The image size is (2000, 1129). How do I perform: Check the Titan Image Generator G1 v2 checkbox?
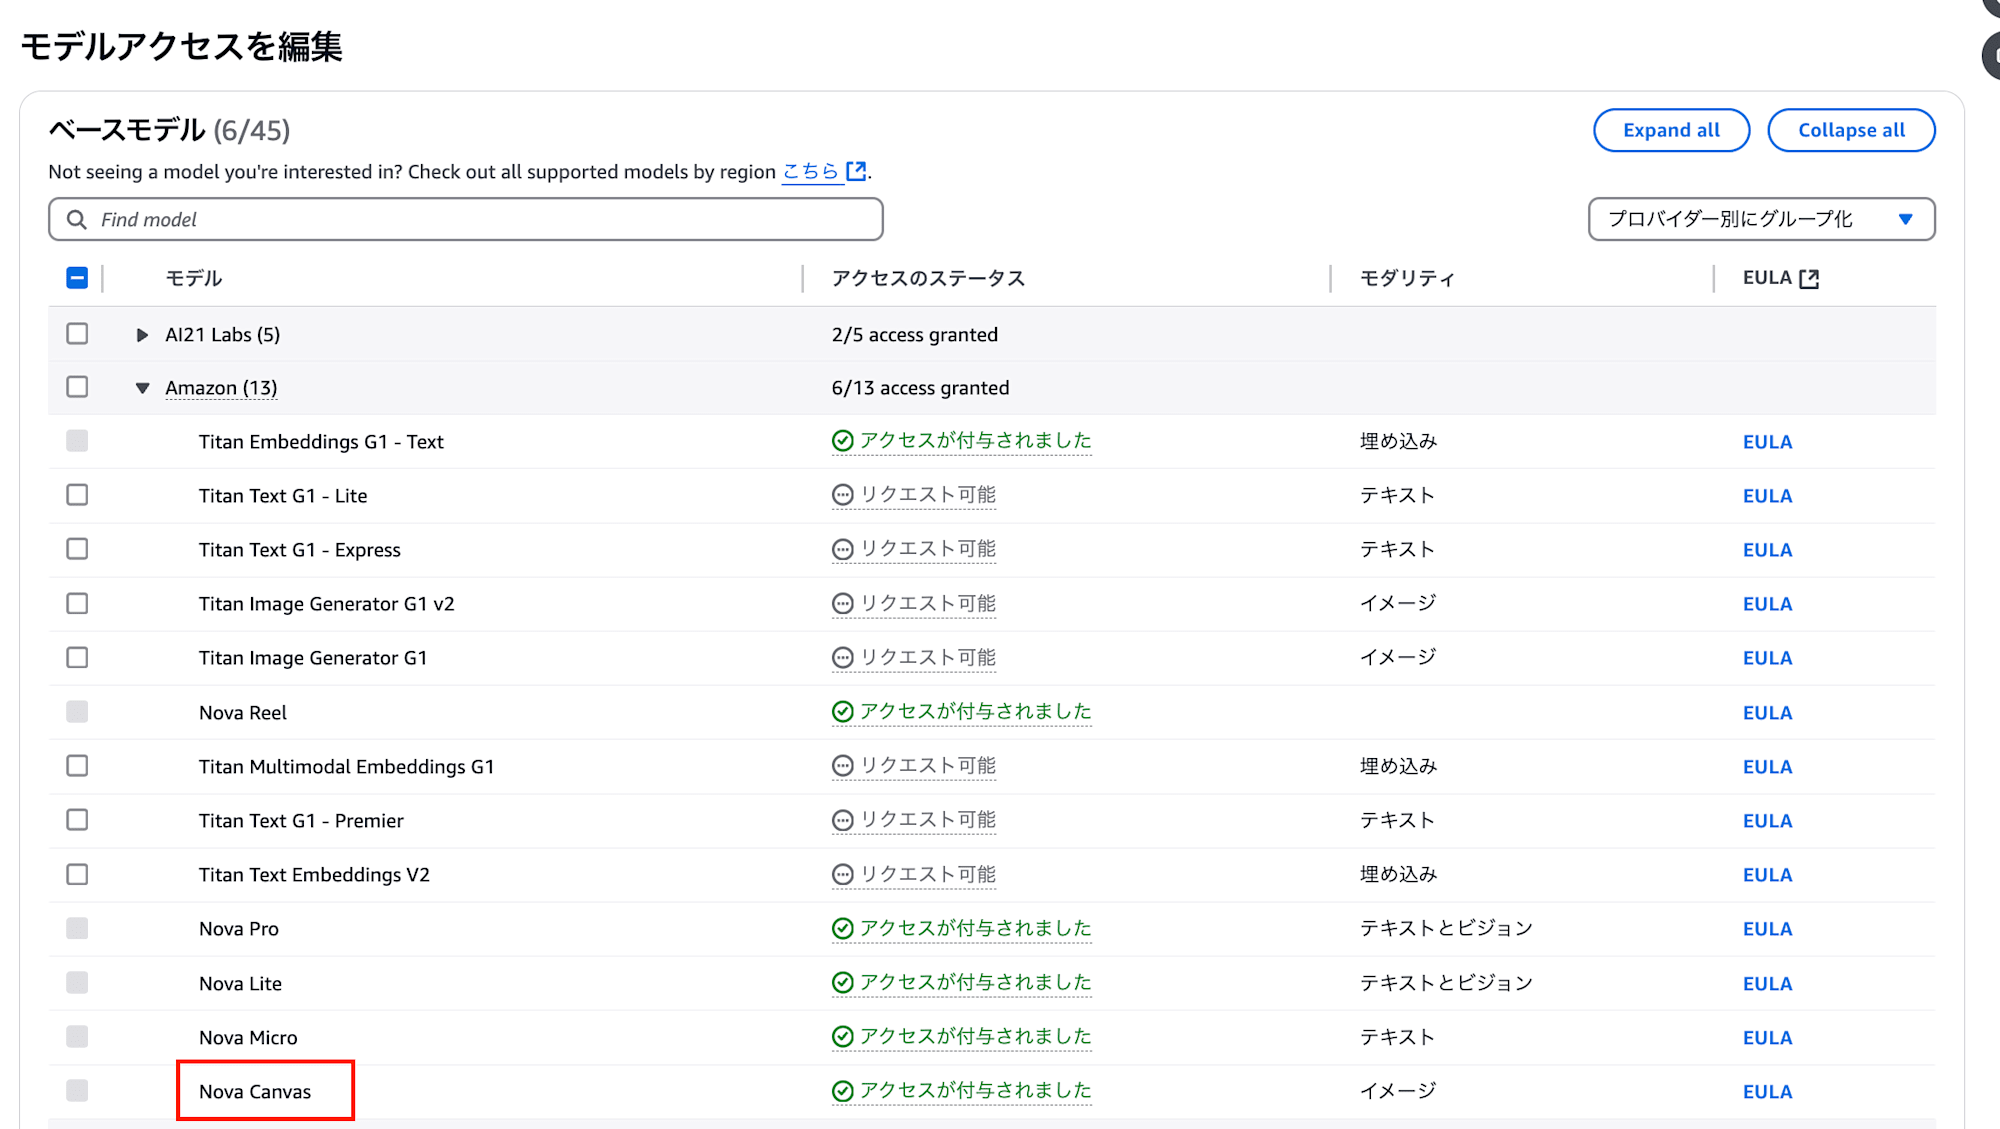(x=77, y=604)
